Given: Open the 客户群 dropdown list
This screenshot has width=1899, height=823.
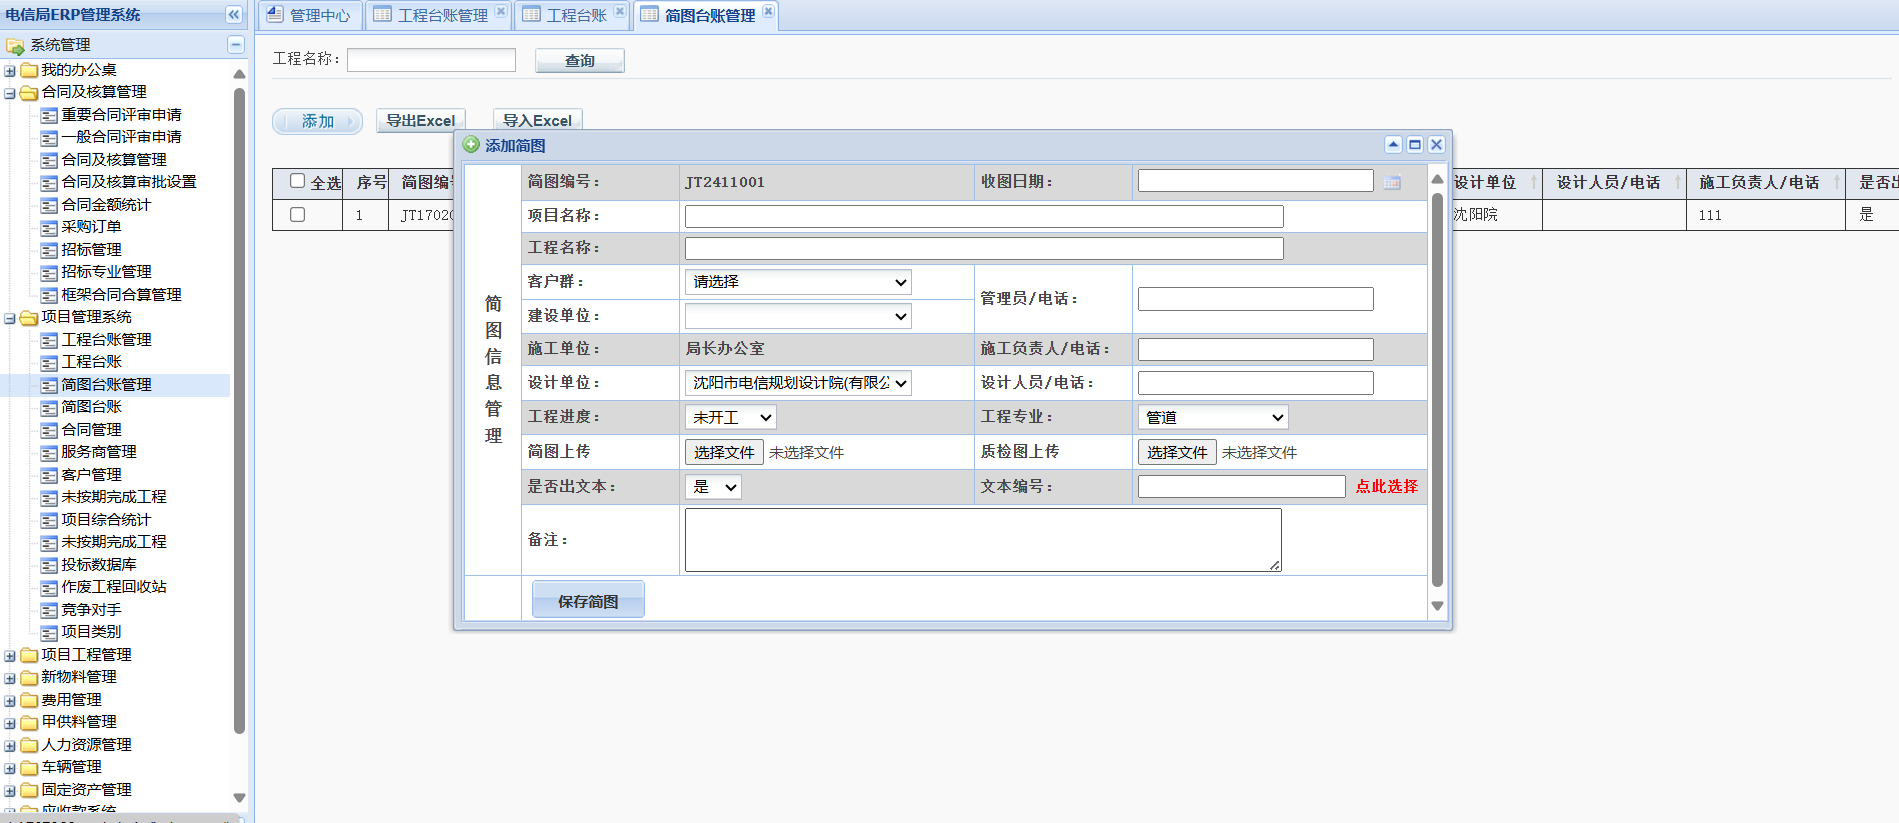Looking at the screenshot, I should [x=797, y=282].
